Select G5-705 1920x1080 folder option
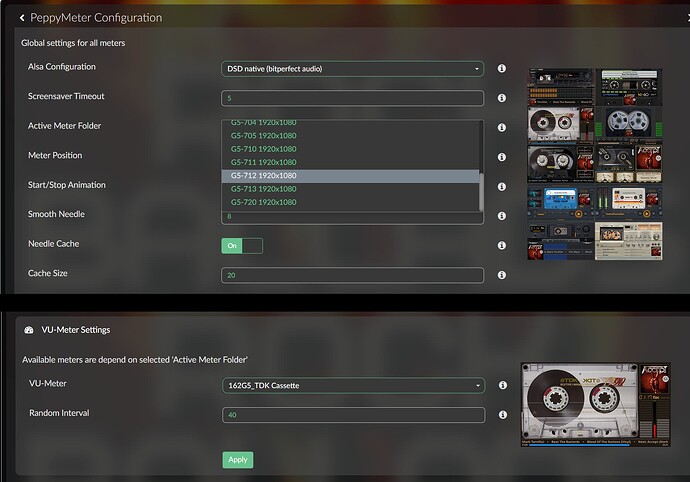 350,136
